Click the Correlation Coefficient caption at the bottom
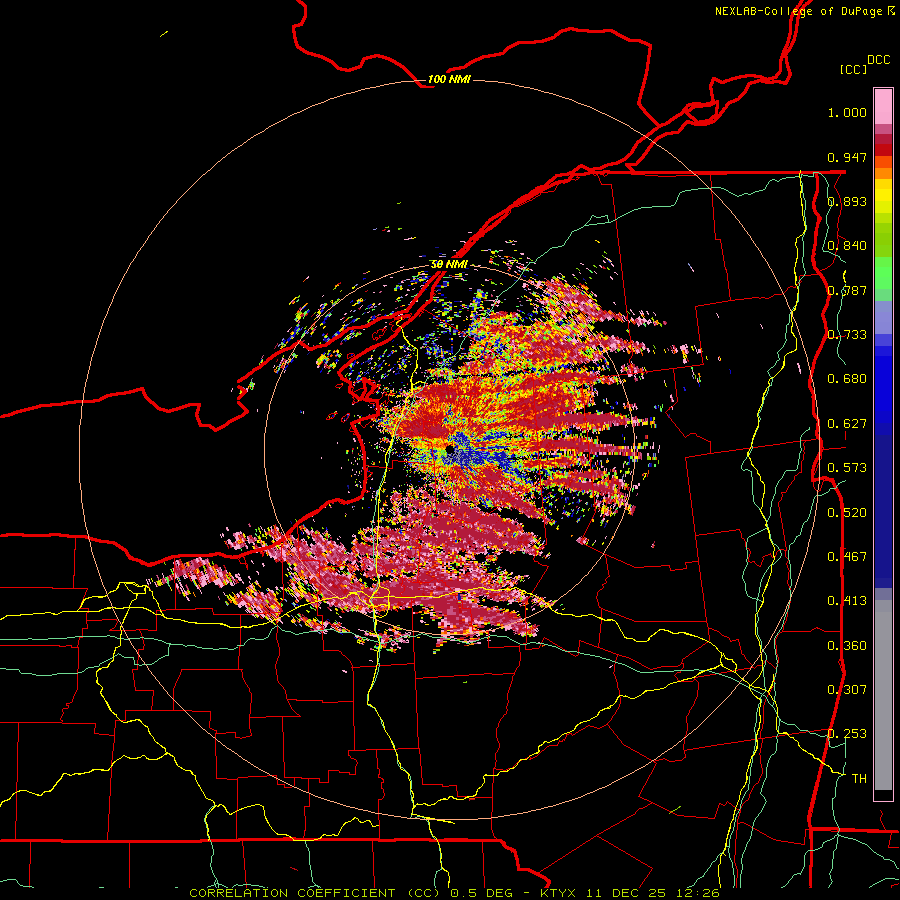Screen dimensions: 900x900 click(454, 893)
